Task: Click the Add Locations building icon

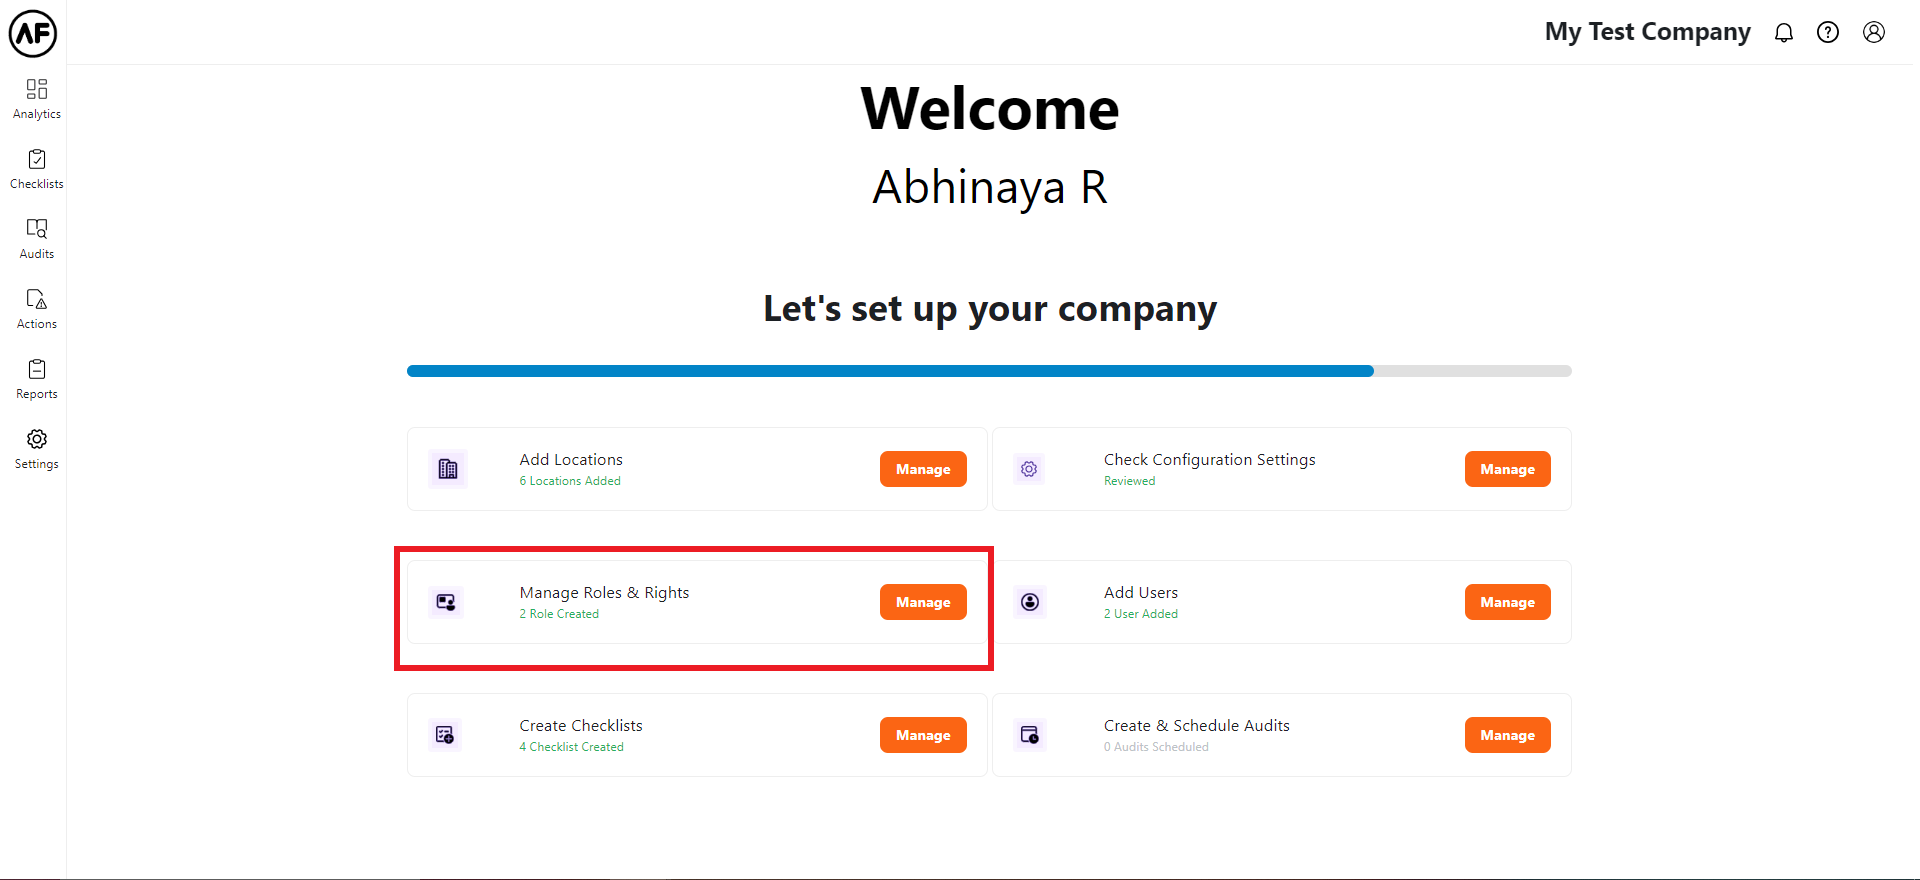Action: pyautogui.click(x=447, y=469)
